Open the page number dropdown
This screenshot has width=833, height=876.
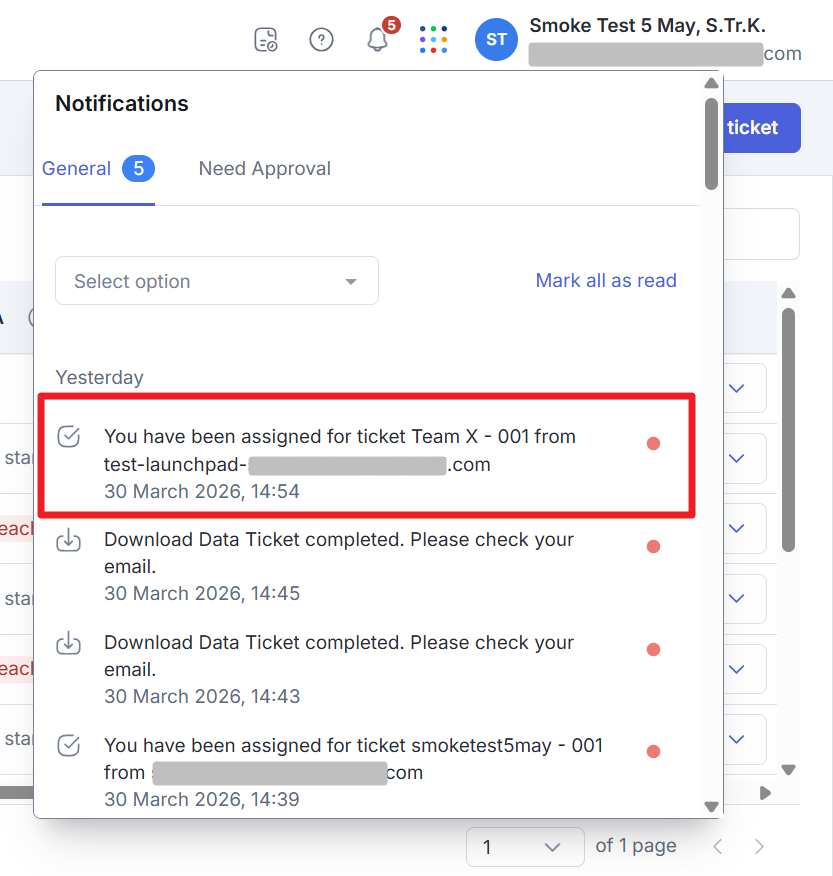[524, 847]
